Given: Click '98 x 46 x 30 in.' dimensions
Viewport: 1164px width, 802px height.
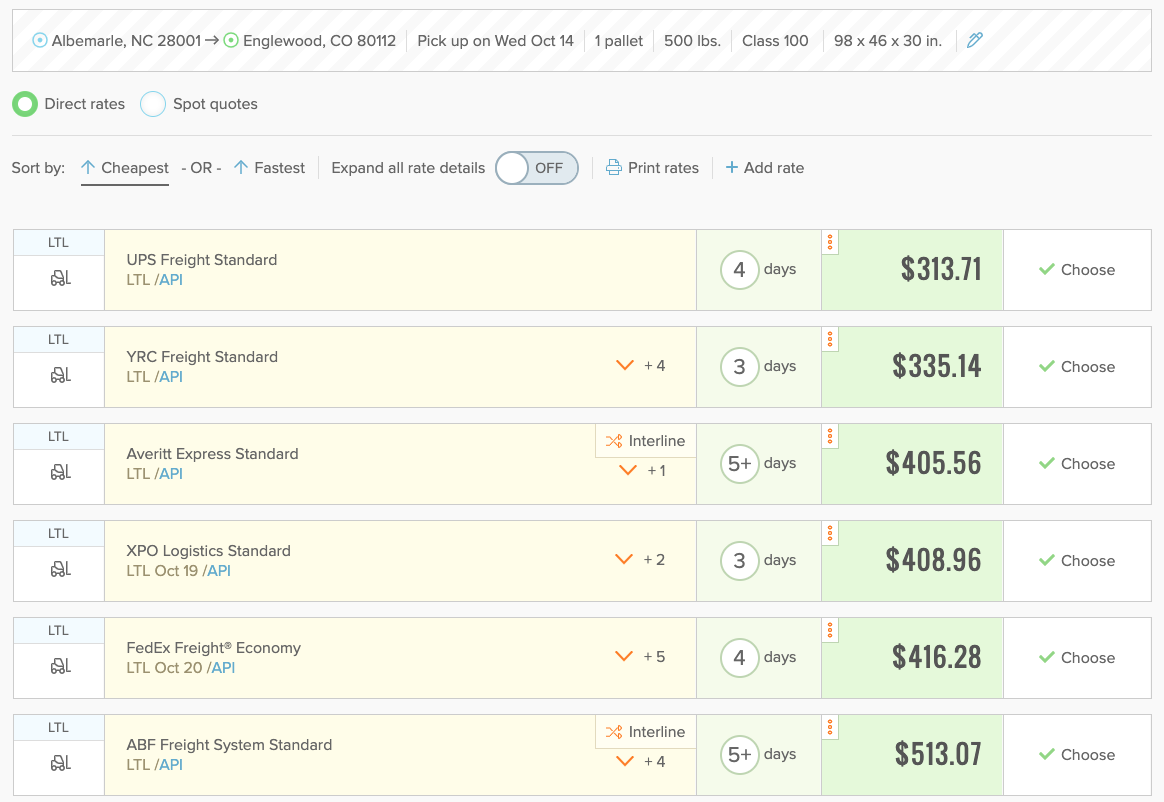Looking at the screenshot, I should (x=888, y=41).
